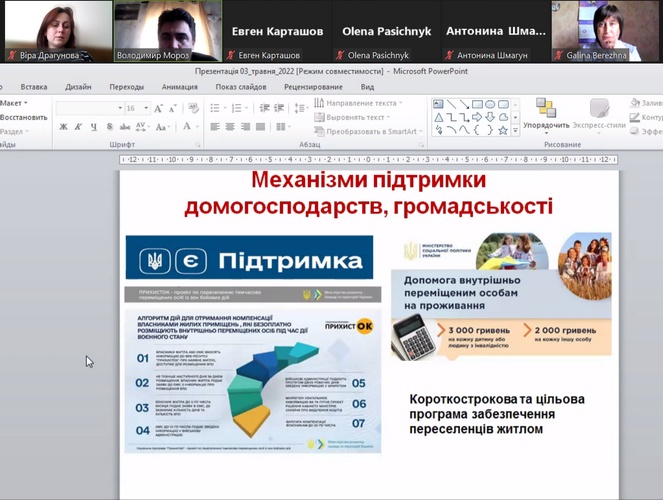Click the Преобразовать в SmartArt button
This screenshot has width=663, height=500.
pos(370,131)
